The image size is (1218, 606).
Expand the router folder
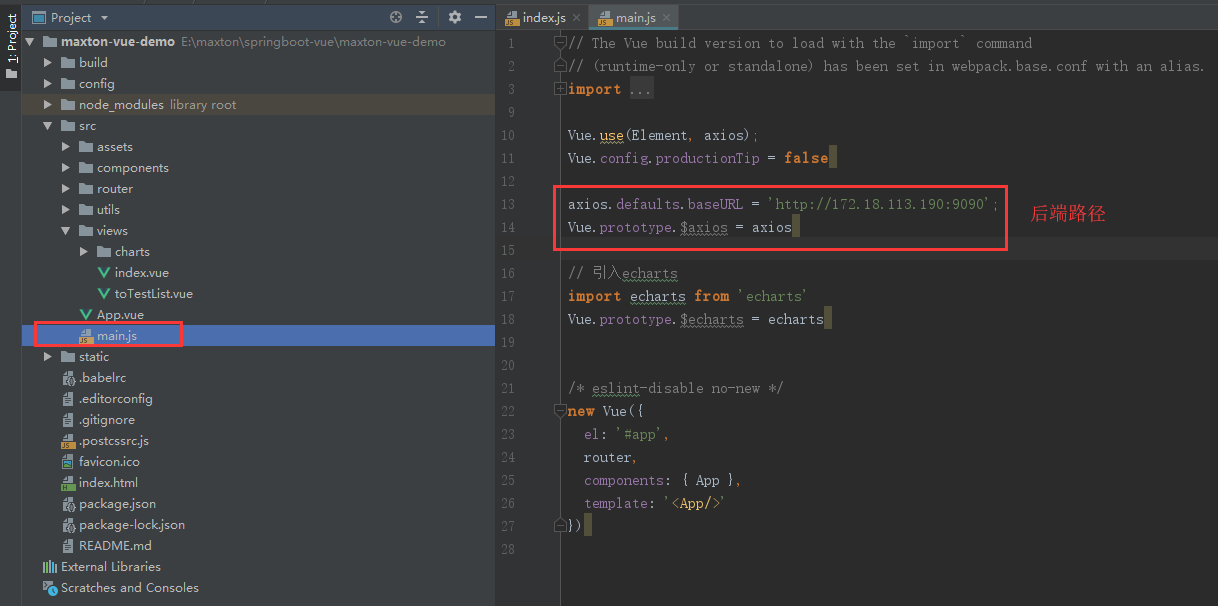pos(66,189)
